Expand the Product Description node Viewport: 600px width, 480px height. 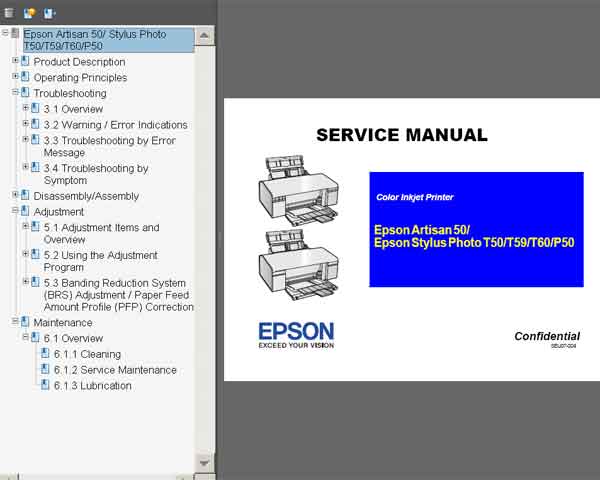(15, 60)
